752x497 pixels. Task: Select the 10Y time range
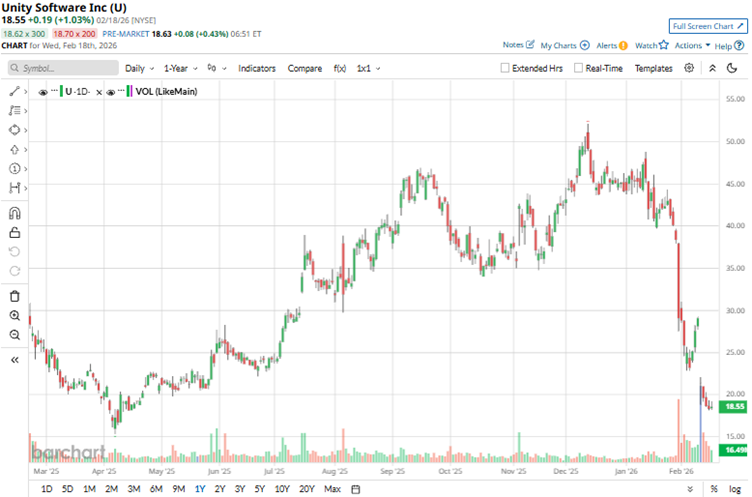pos(282,489)
